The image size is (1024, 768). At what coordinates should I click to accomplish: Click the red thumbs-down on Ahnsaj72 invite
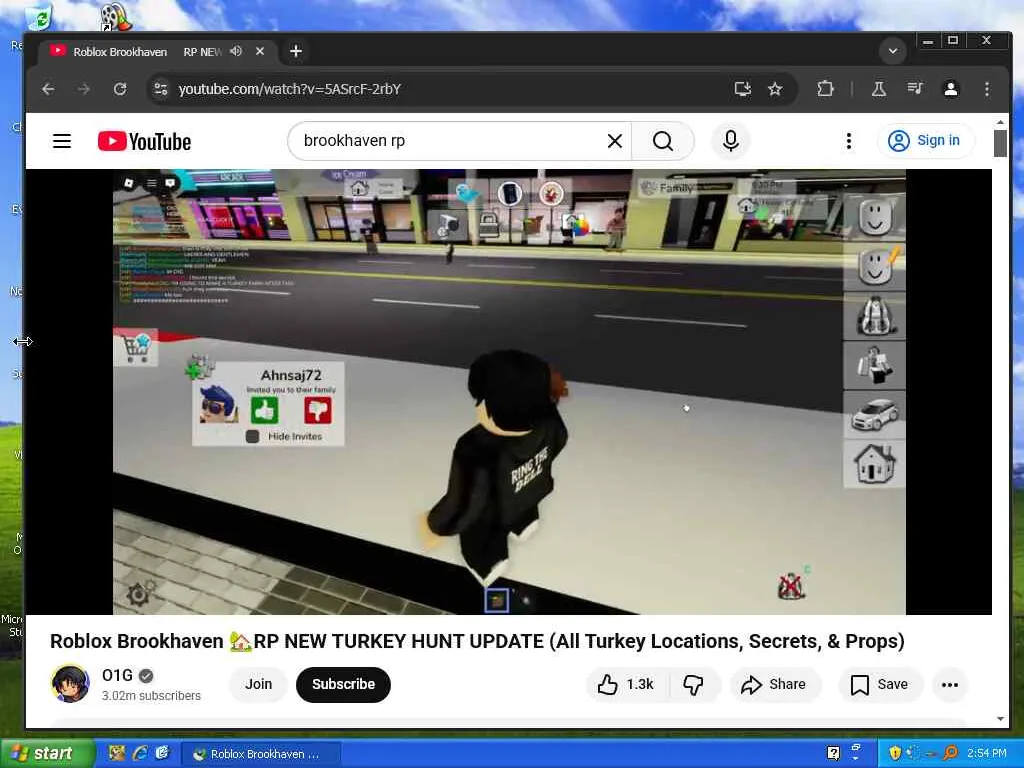[318, 411]
